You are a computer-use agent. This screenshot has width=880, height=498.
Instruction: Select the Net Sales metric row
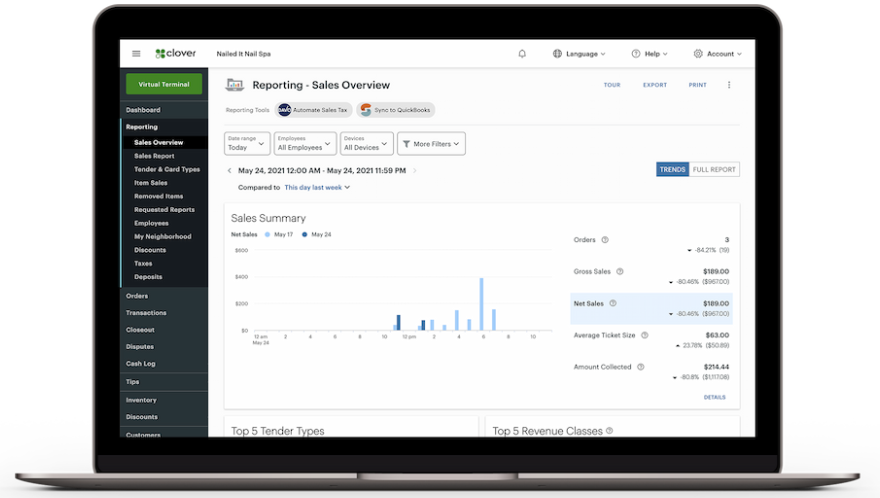click(x=651, y=308)
